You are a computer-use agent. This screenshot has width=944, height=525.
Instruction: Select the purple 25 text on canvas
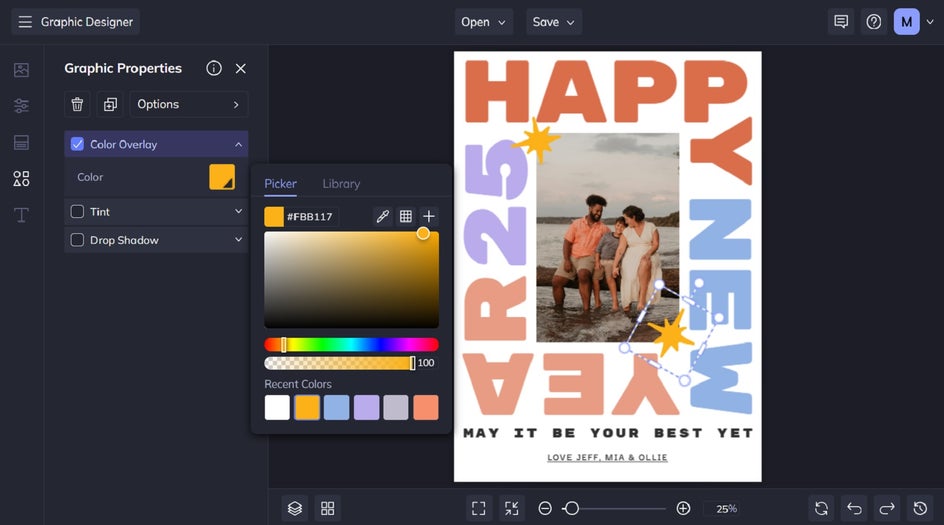(x=496, y=203)
